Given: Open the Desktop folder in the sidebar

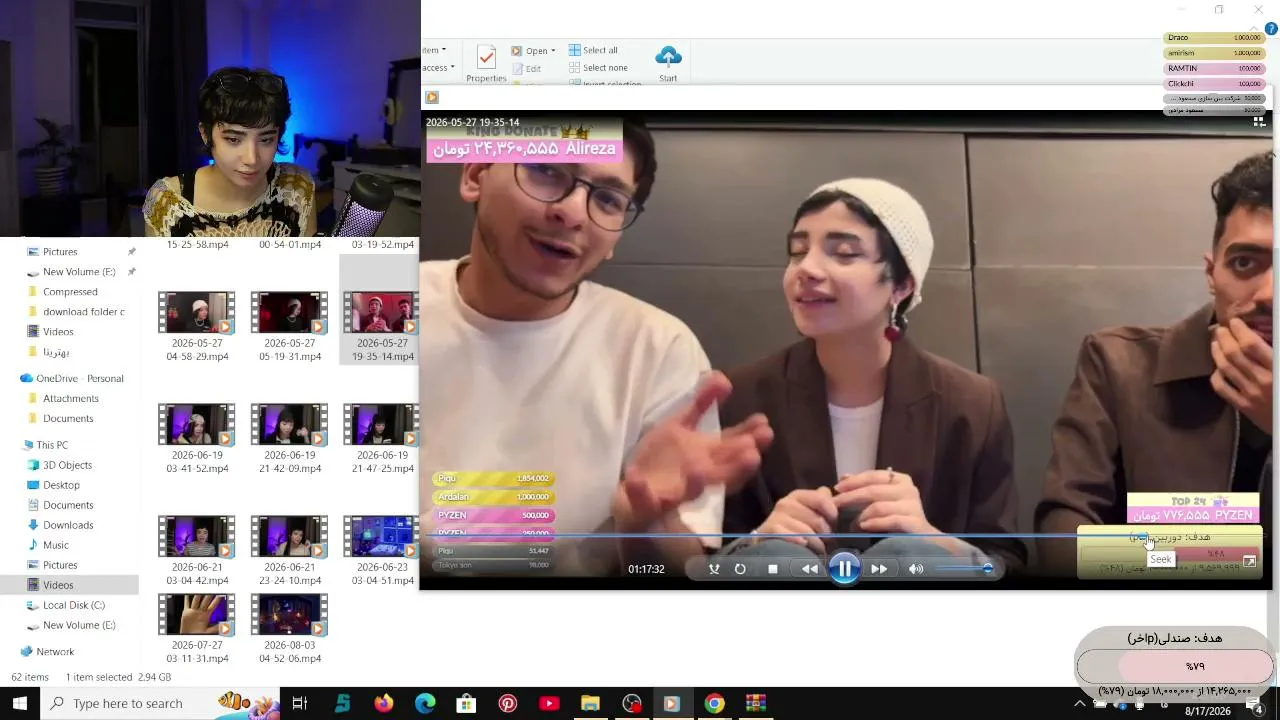Looking at the screenshot, I should pyautogui.click(x=61, y=485).
